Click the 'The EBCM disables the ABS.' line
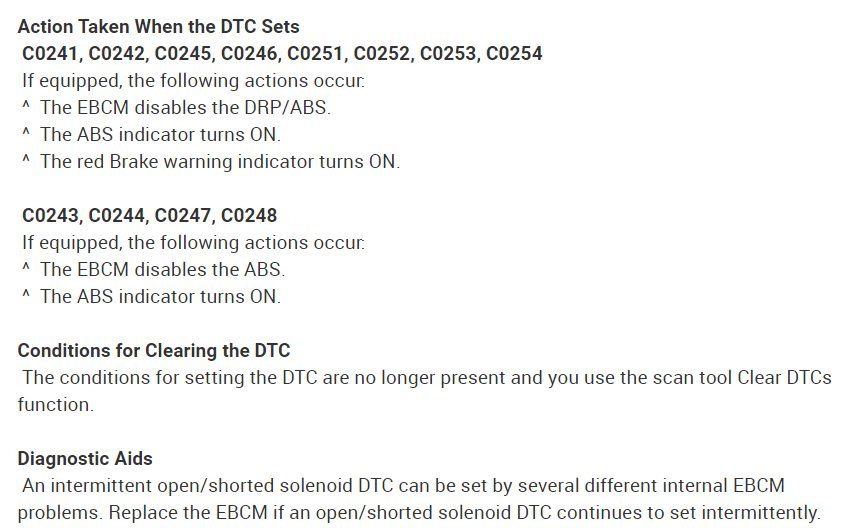The image size is (850, 528). point(162,269)
